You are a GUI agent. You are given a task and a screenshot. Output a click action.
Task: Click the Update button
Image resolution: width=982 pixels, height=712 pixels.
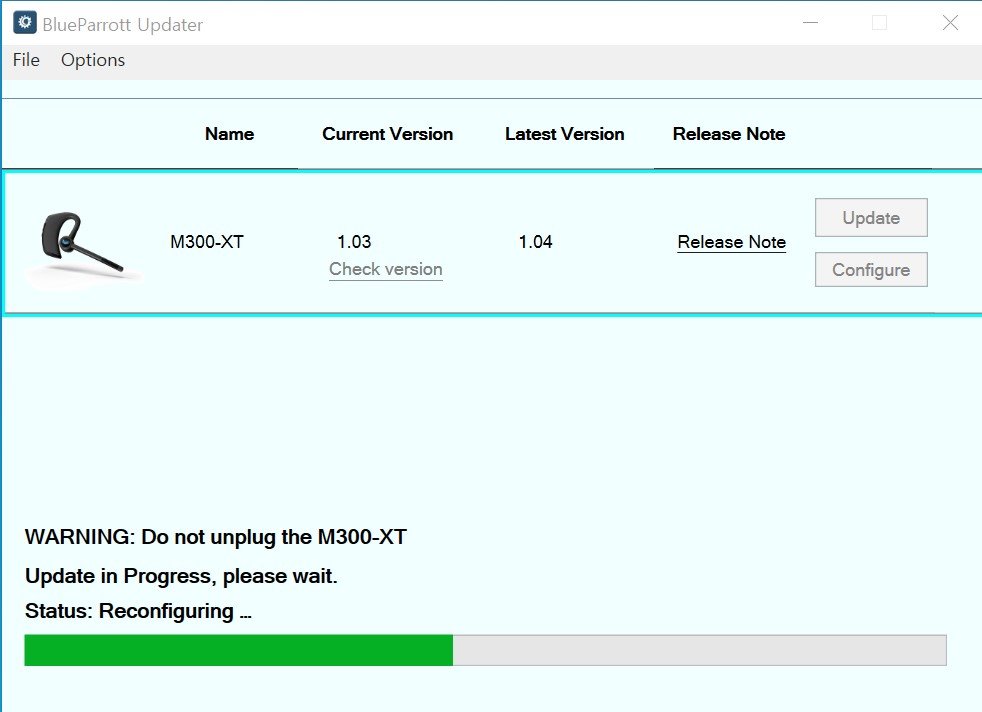871,218
